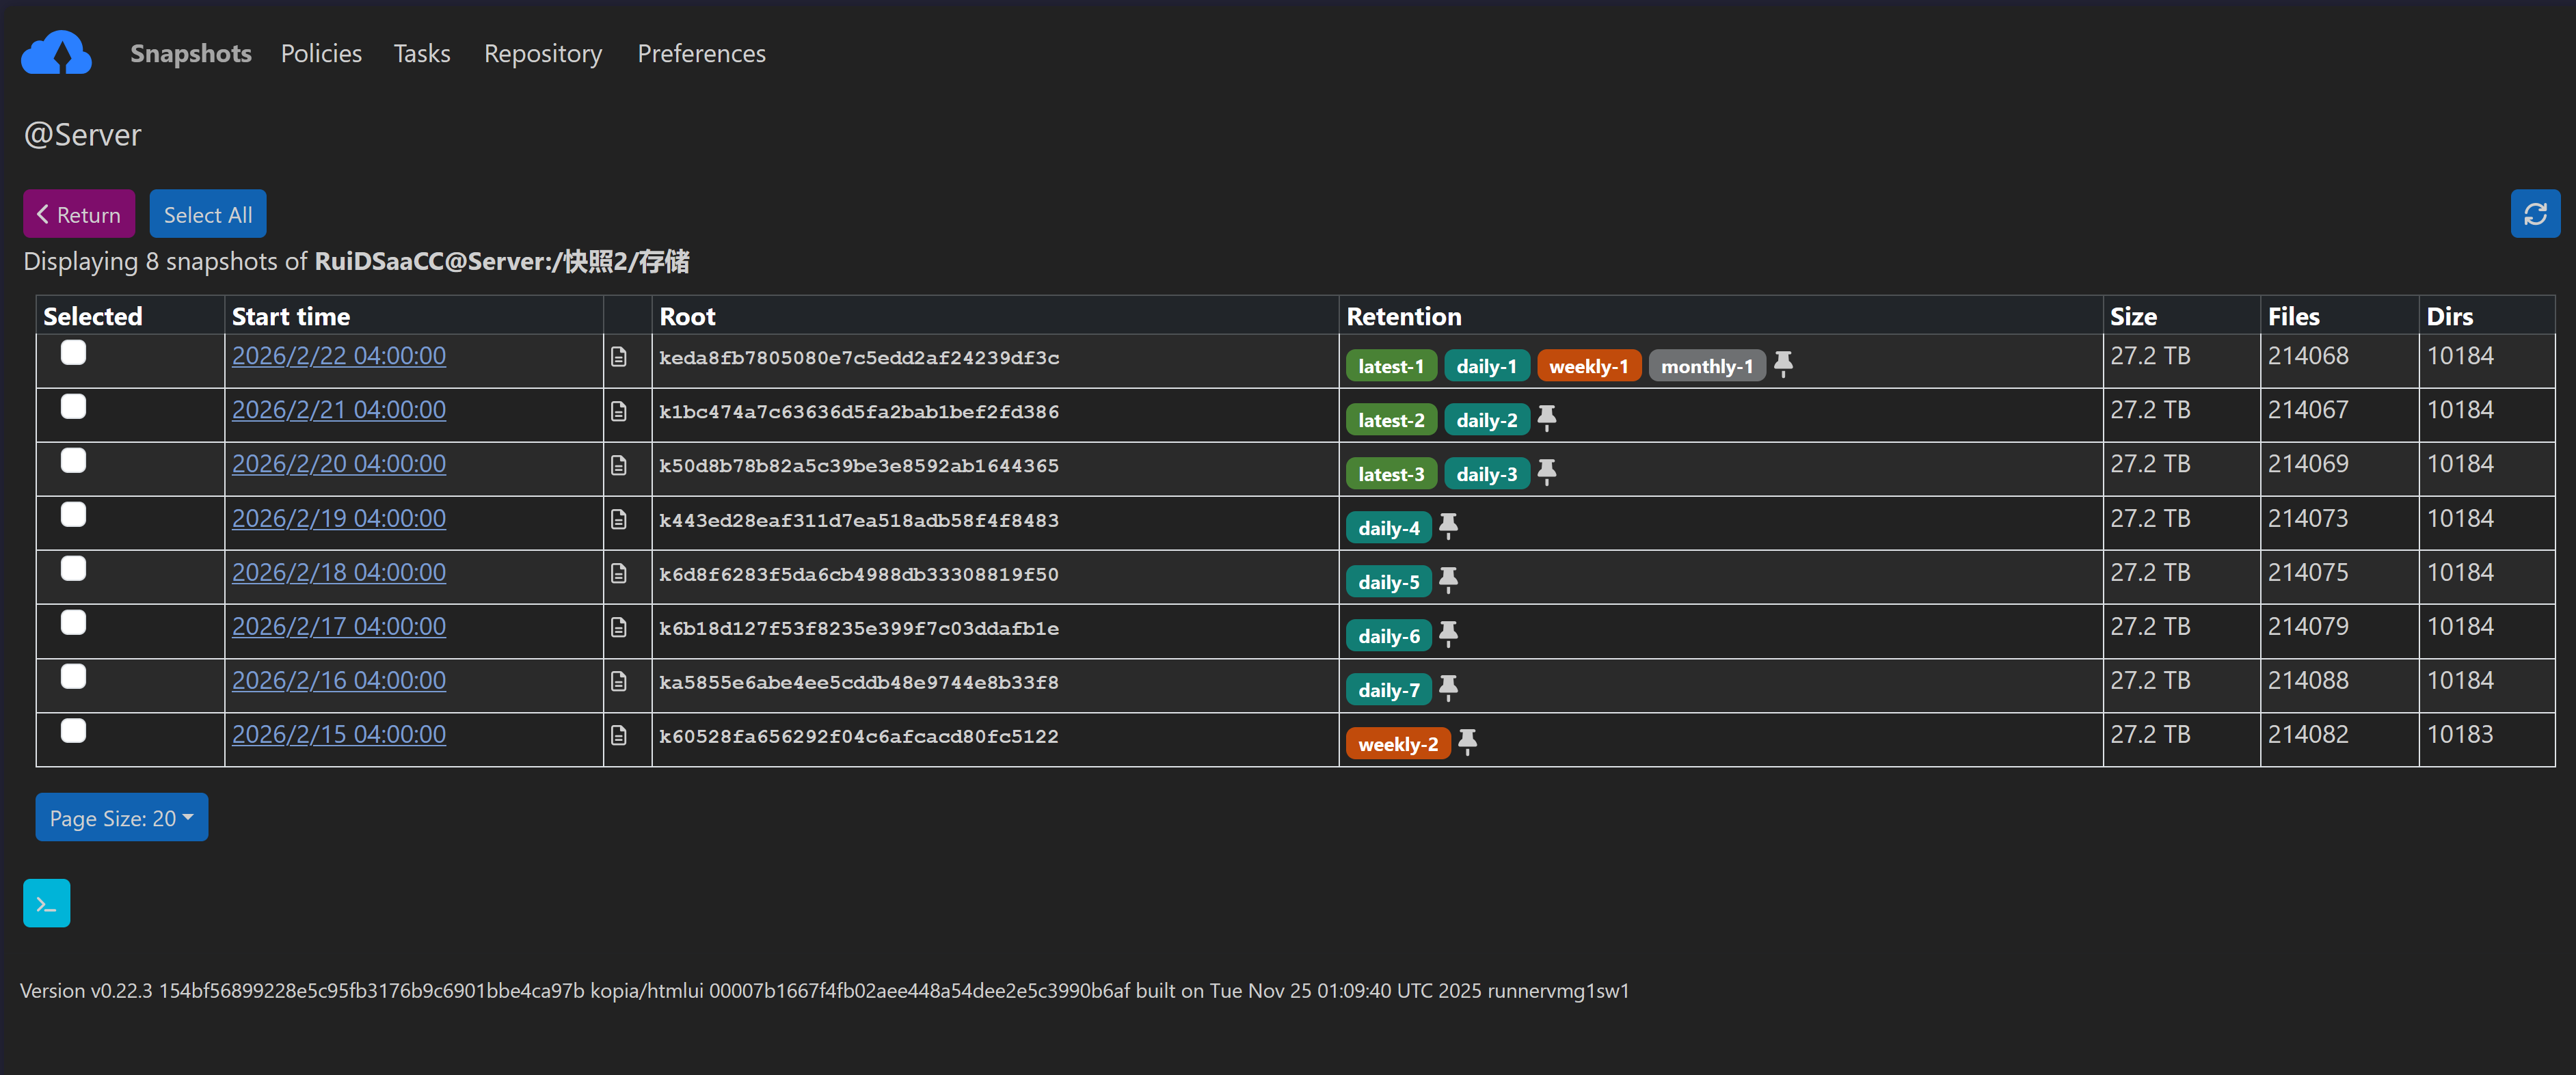2576x1075 pixels.
Task: Click the refresh snapshots icon button
Action: [x=2534, y=214]
